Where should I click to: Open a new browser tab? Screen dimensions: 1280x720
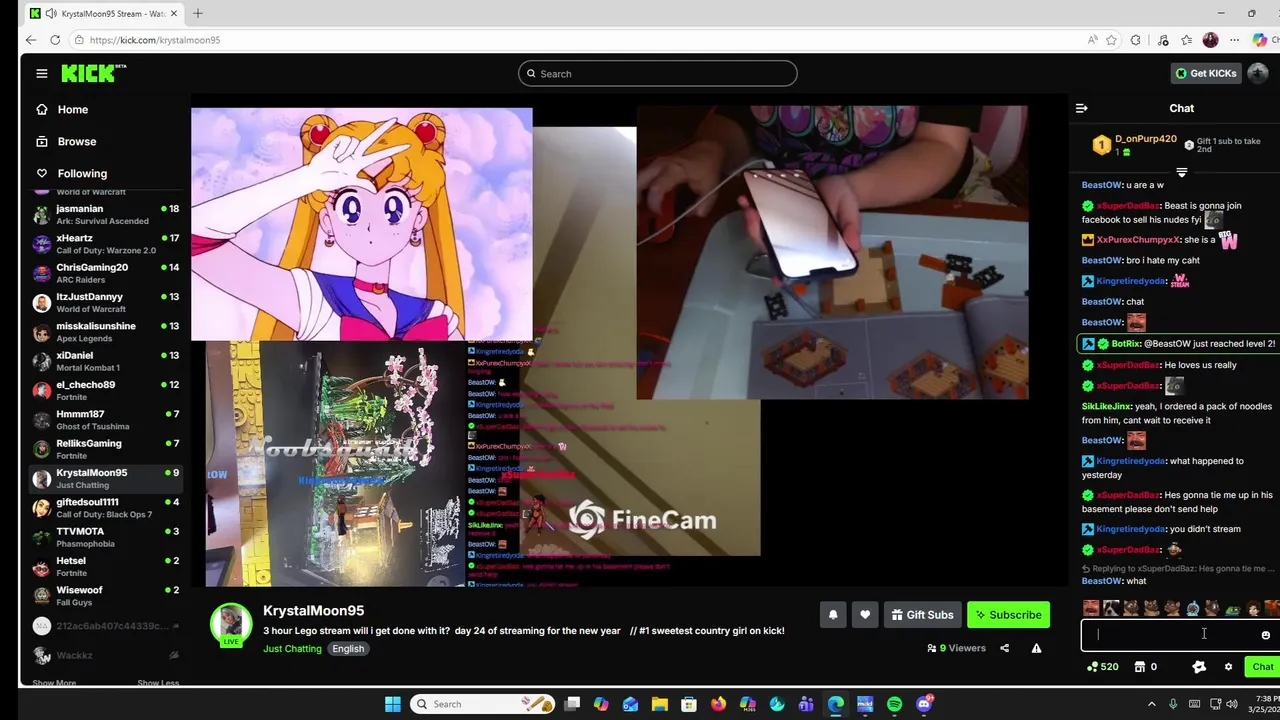click(x=197, y=13)
